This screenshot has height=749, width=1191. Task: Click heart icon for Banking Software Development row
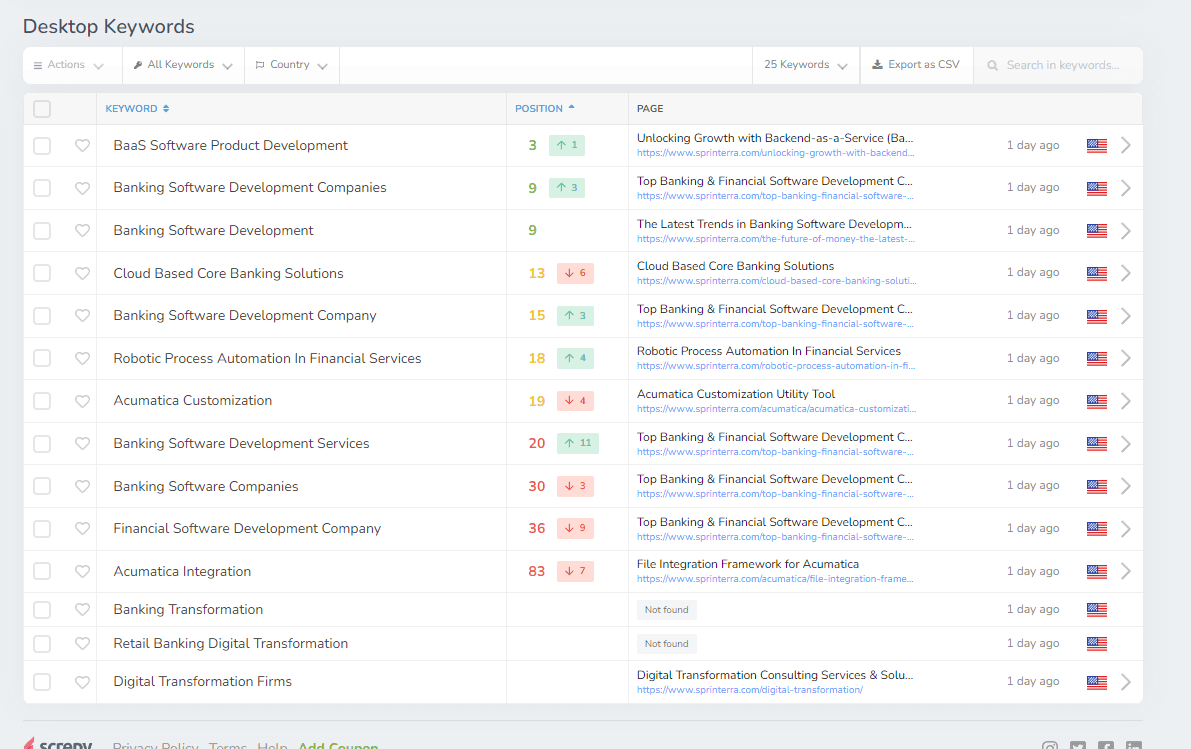82,230
